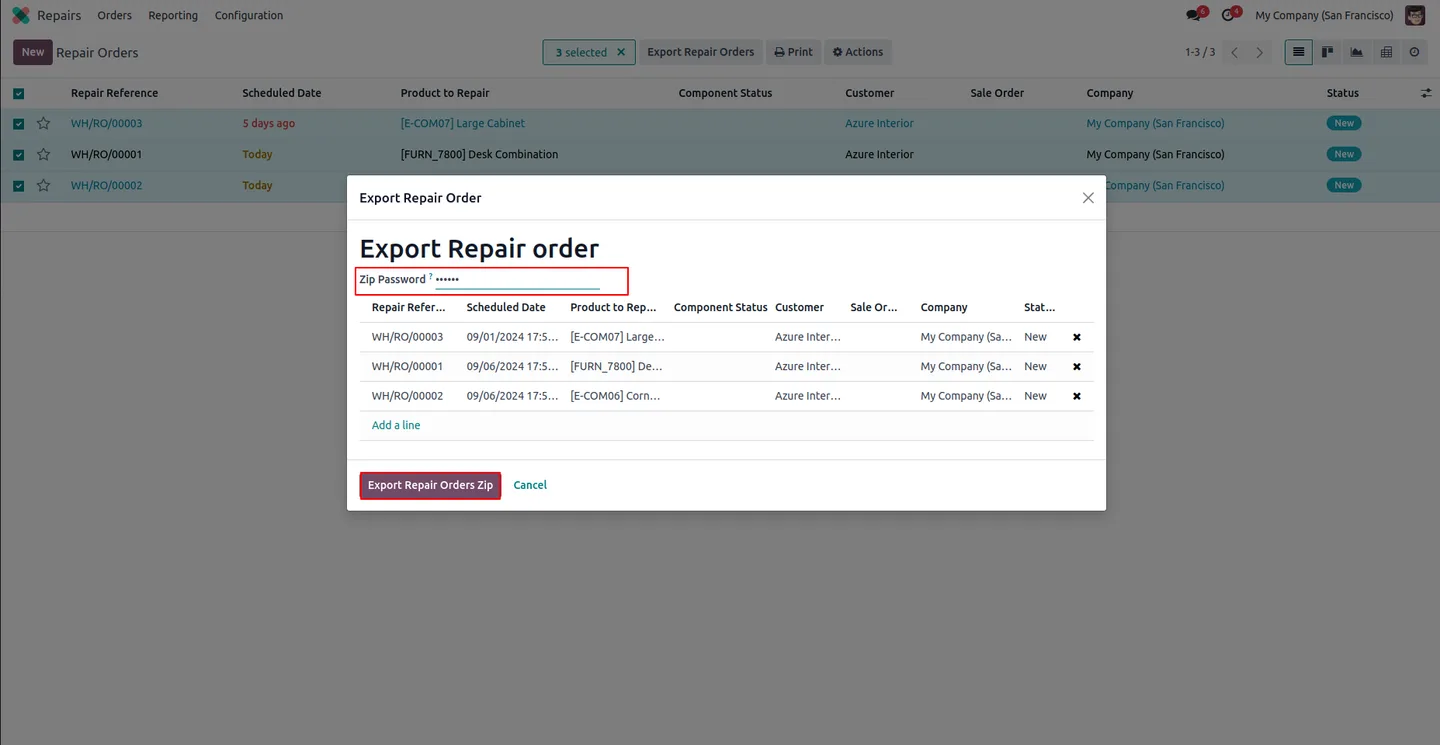Click Export Repair Orders Zip button

click(x=430, y=485)
